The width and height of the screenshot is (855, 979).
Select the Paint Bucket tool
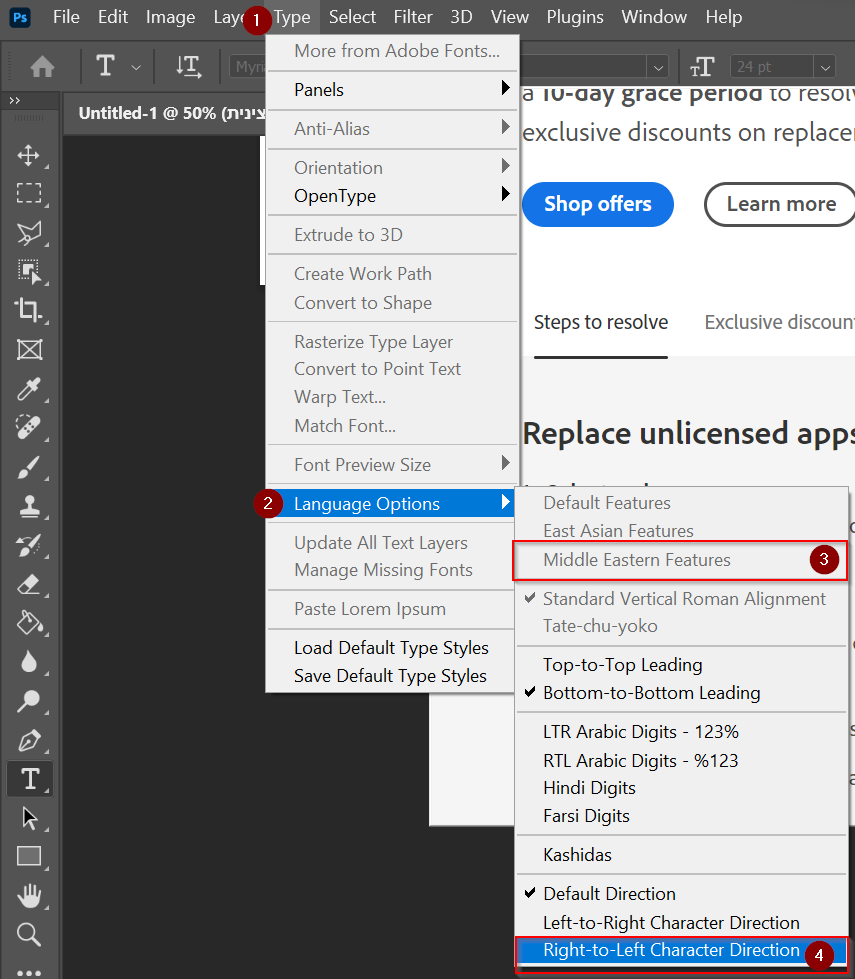(x=29, y=623)
